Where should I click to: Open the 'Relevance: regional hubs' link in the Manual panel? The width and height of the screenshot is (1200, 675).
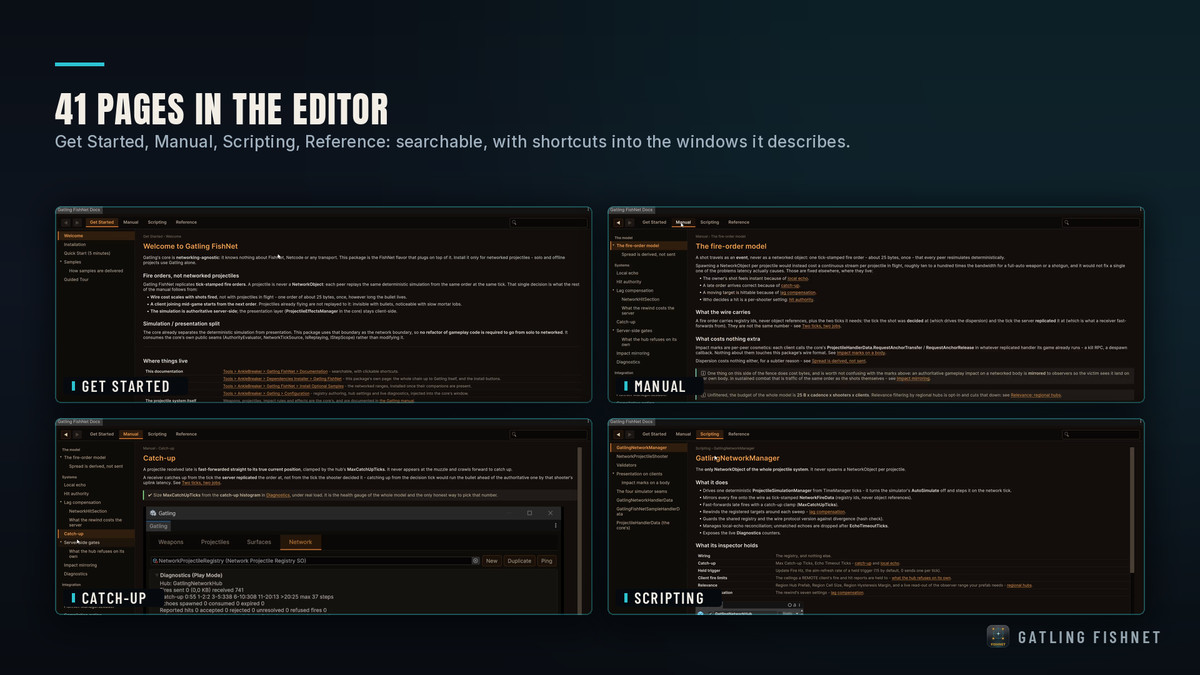(1035, 395)
